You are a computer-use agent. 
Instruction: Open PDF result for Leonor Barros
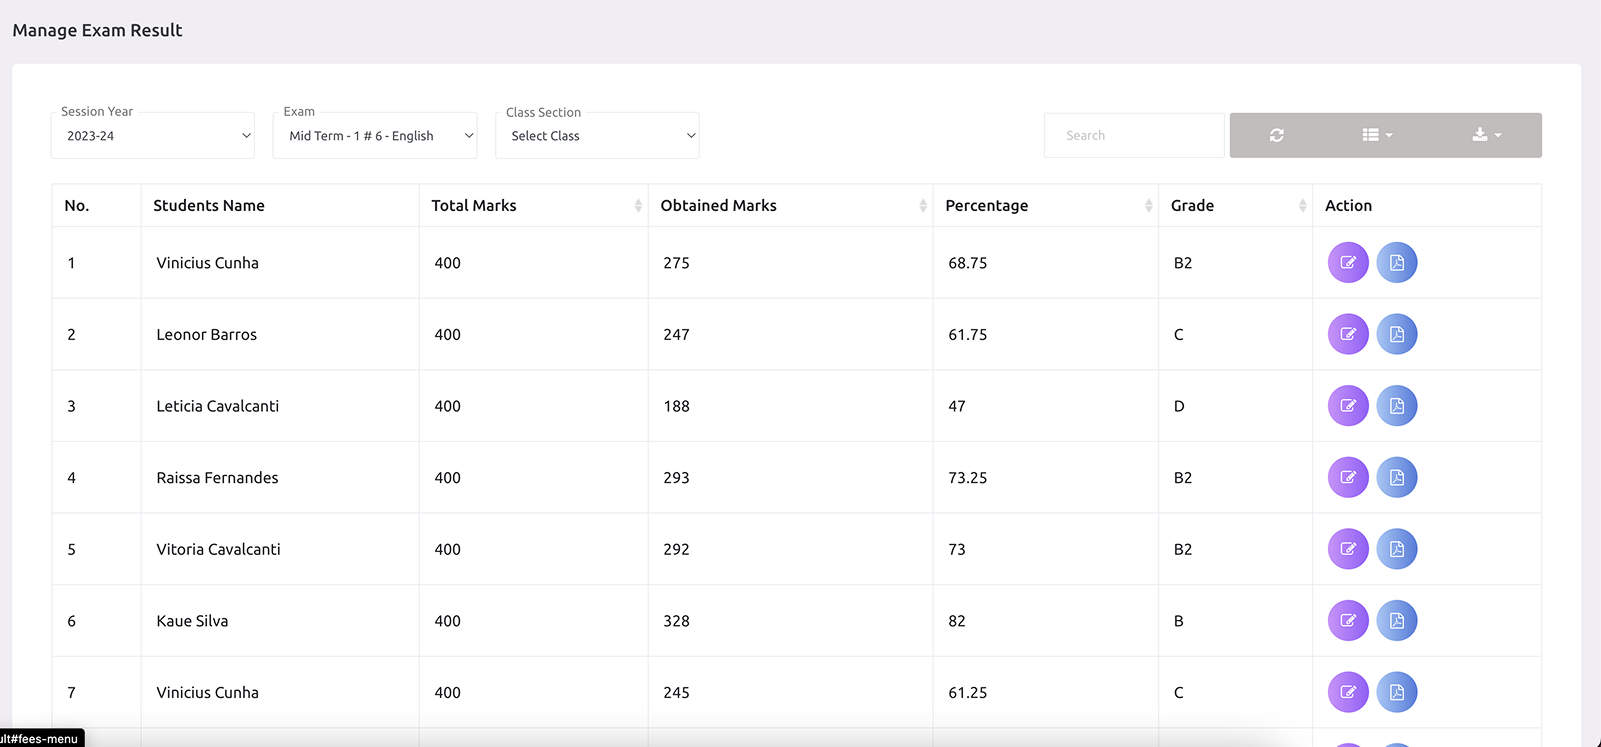point(1396,334)
